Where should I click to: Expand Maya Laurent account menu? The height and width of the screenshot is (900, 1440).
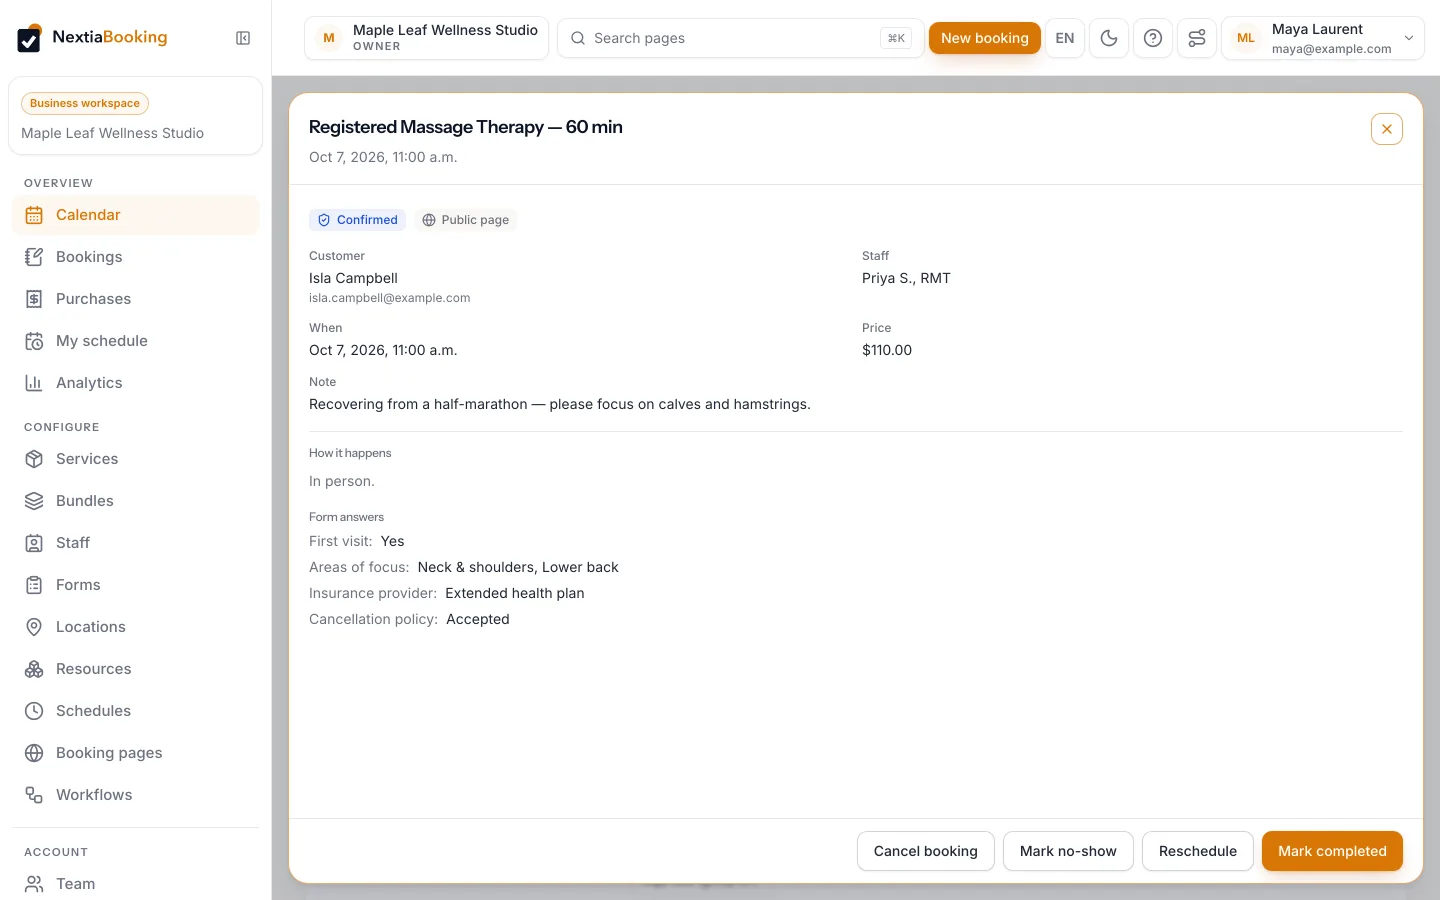1323,38
